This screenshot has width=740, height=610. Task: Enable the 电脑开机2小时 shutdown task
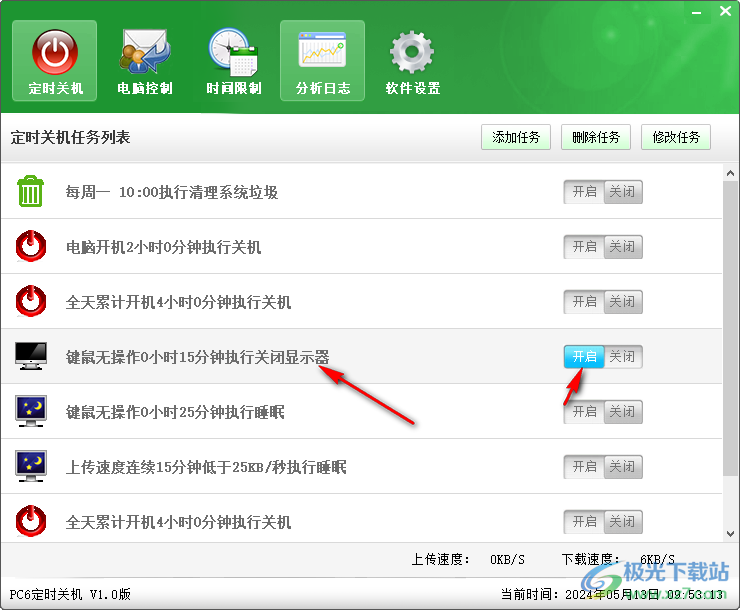[x=584, y=247]
